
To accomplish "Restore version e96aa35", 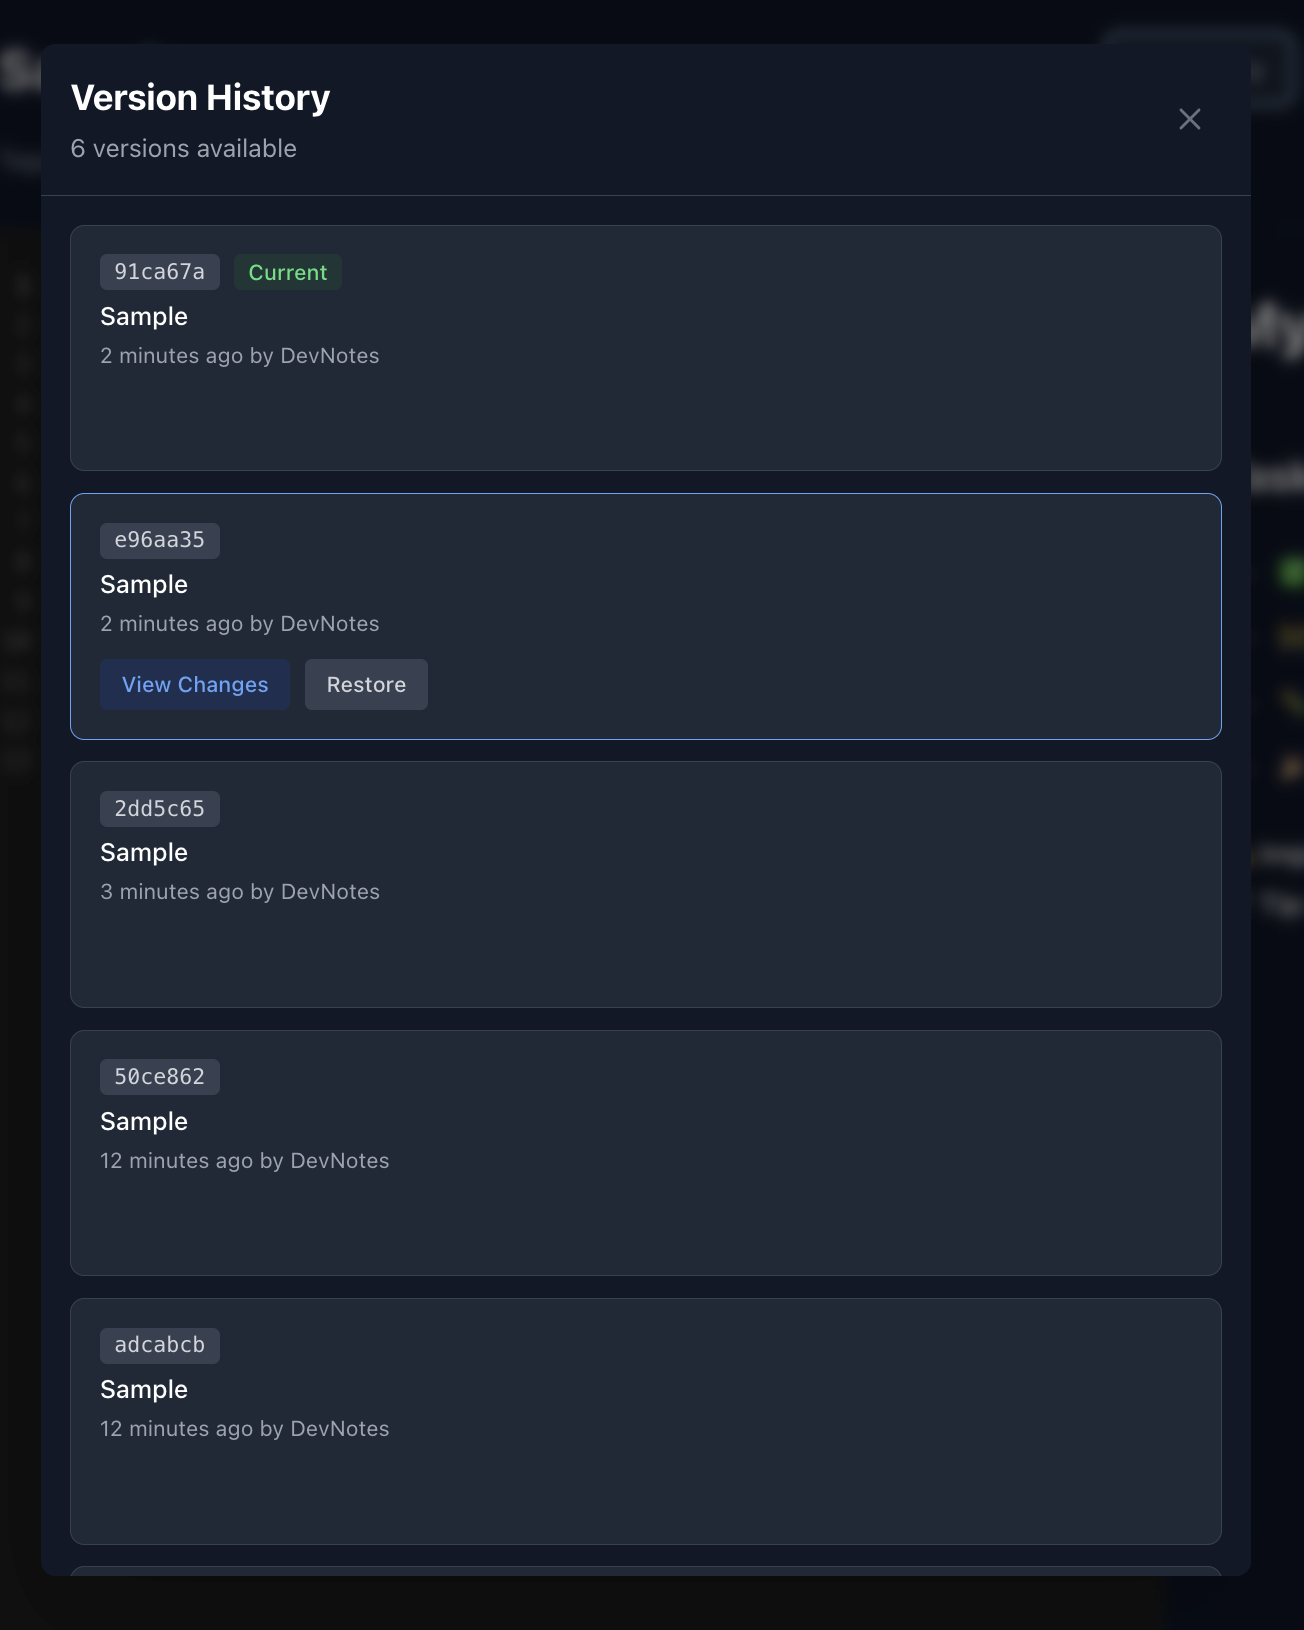I will 366,685.
